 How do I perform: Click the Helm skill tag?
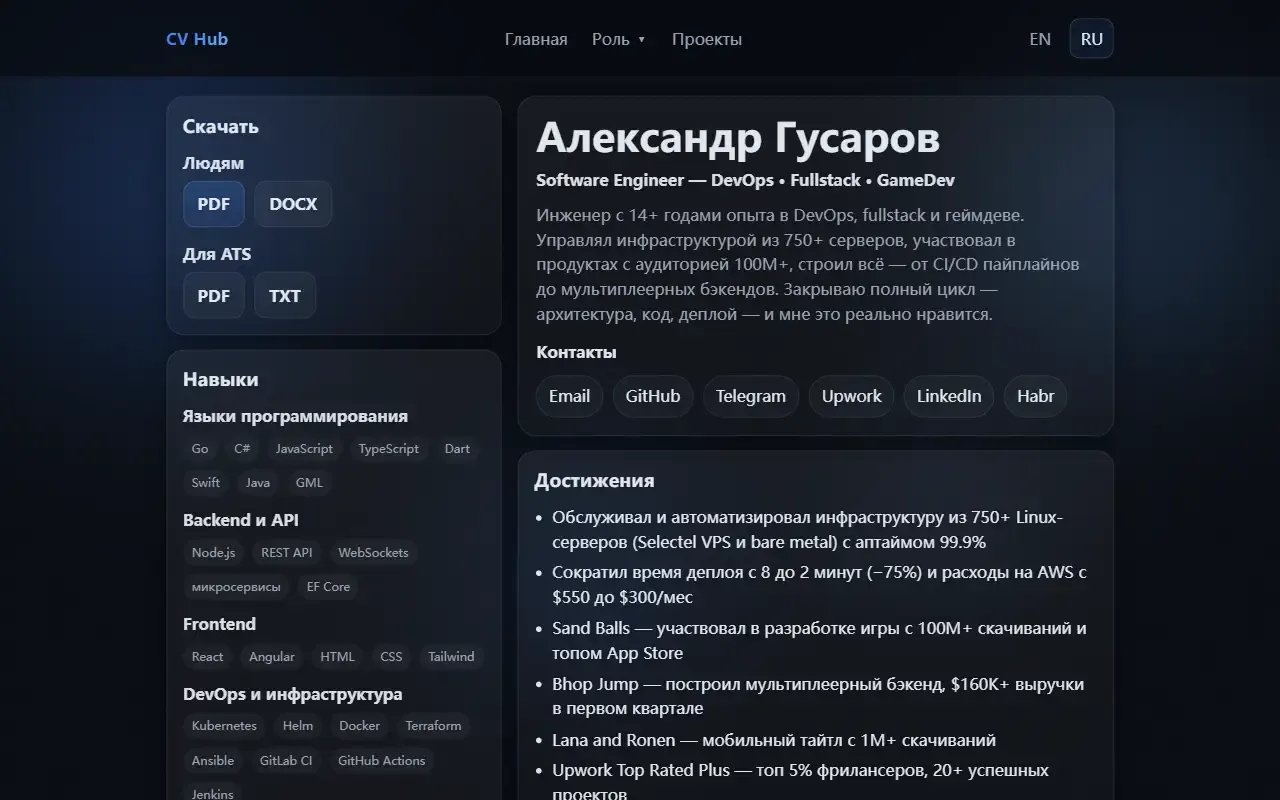click(298, 726)
